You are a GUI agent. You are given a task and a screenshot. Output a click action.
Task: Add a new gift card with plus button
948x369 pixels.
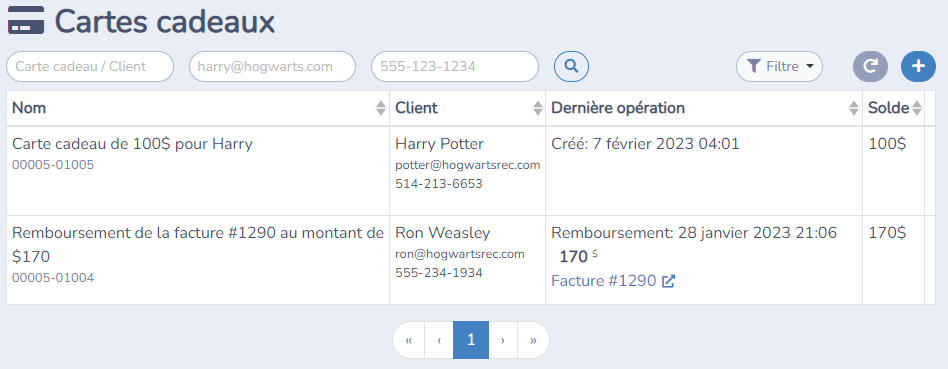tap(918, 66)
